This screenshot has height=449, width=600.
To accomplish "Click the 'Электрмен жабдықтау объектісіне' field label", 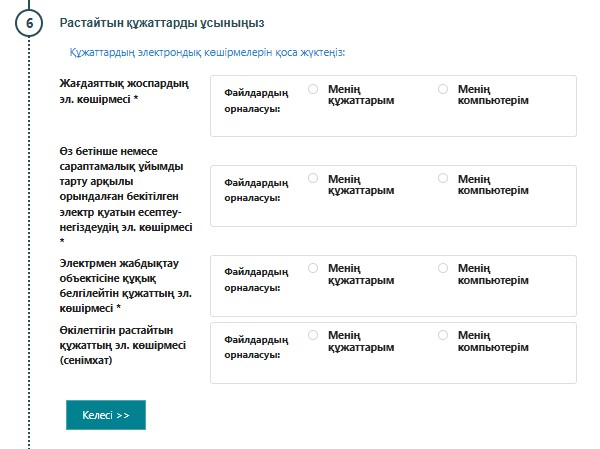I will click(x=122, y=286).
